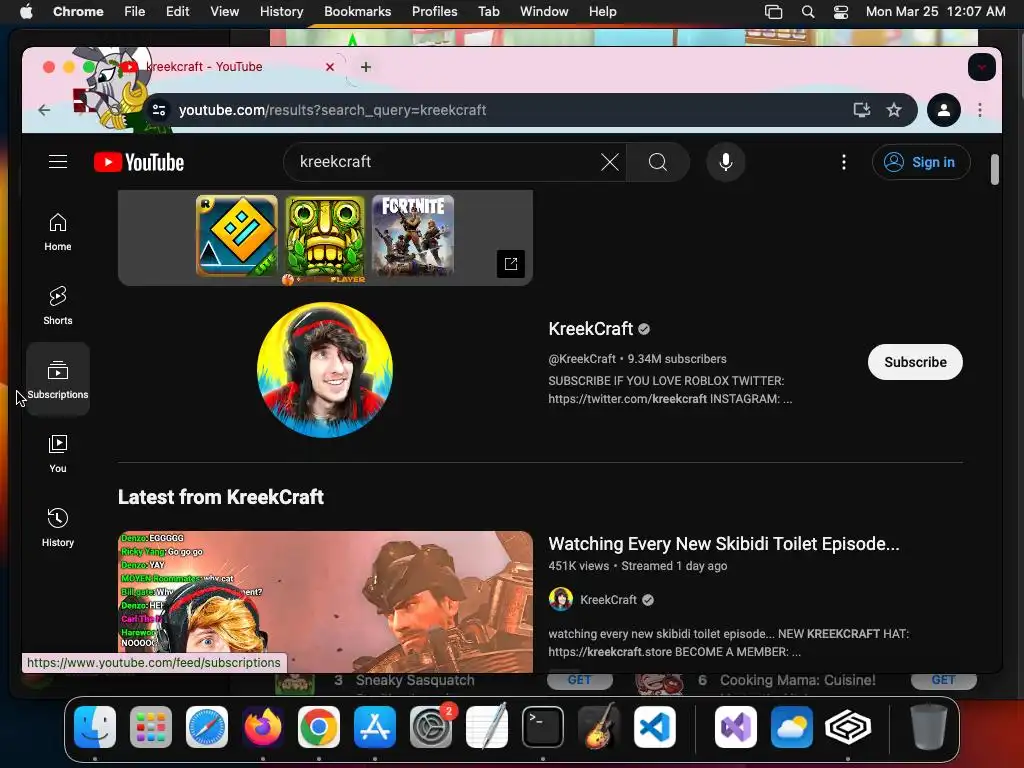
Task: Open History menu in menu bar
Action: (x=281, y=12)
